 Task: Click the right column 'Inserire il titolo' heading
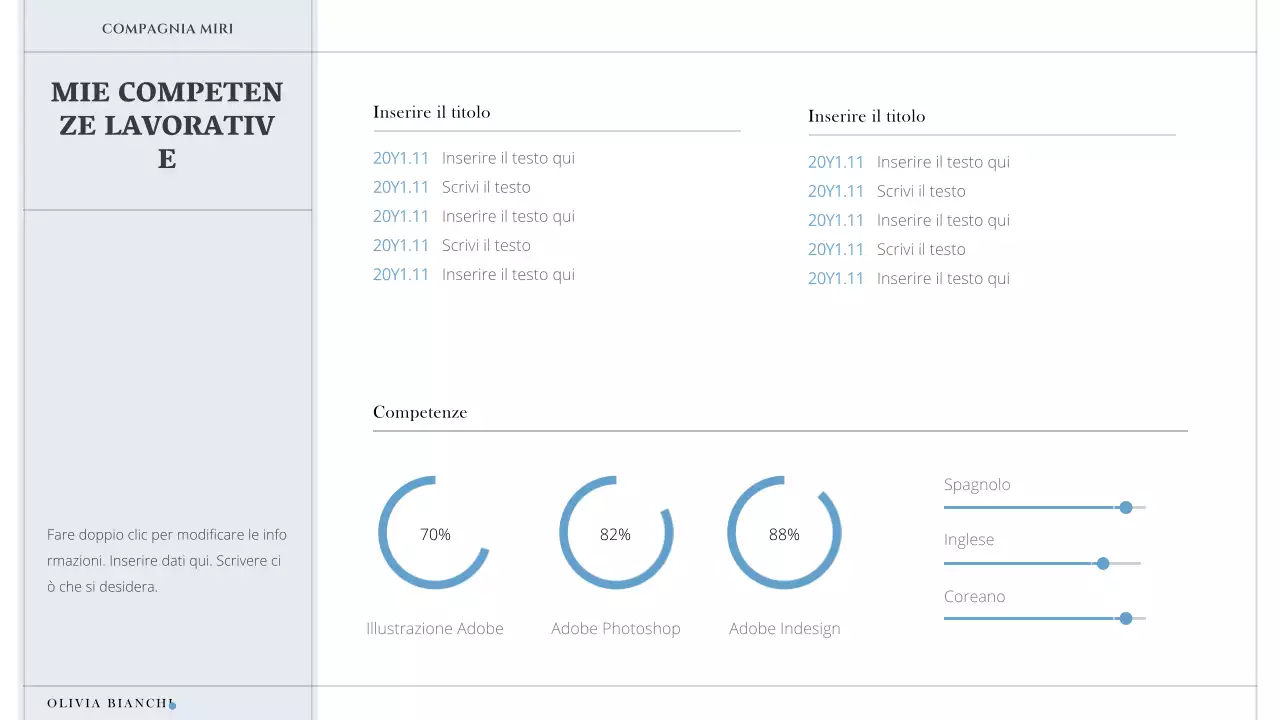[867, 116]
